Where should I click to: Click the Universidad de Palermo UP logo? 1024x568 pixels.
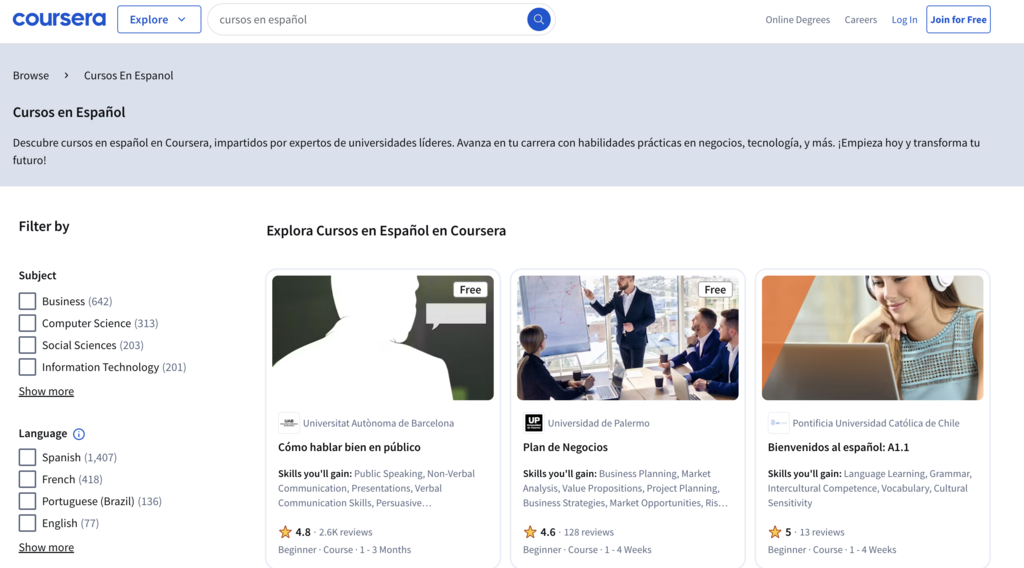[534, 423]
